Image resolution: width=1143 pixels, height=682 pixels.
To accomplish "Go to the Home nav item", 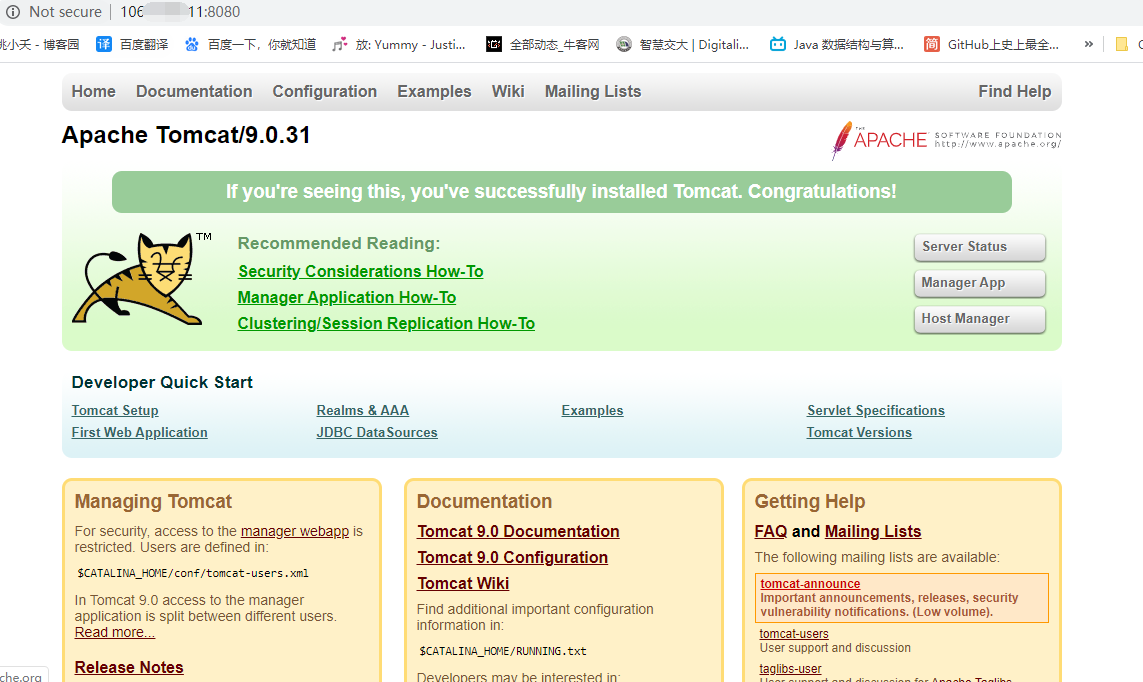I will [x=93, y=91].
